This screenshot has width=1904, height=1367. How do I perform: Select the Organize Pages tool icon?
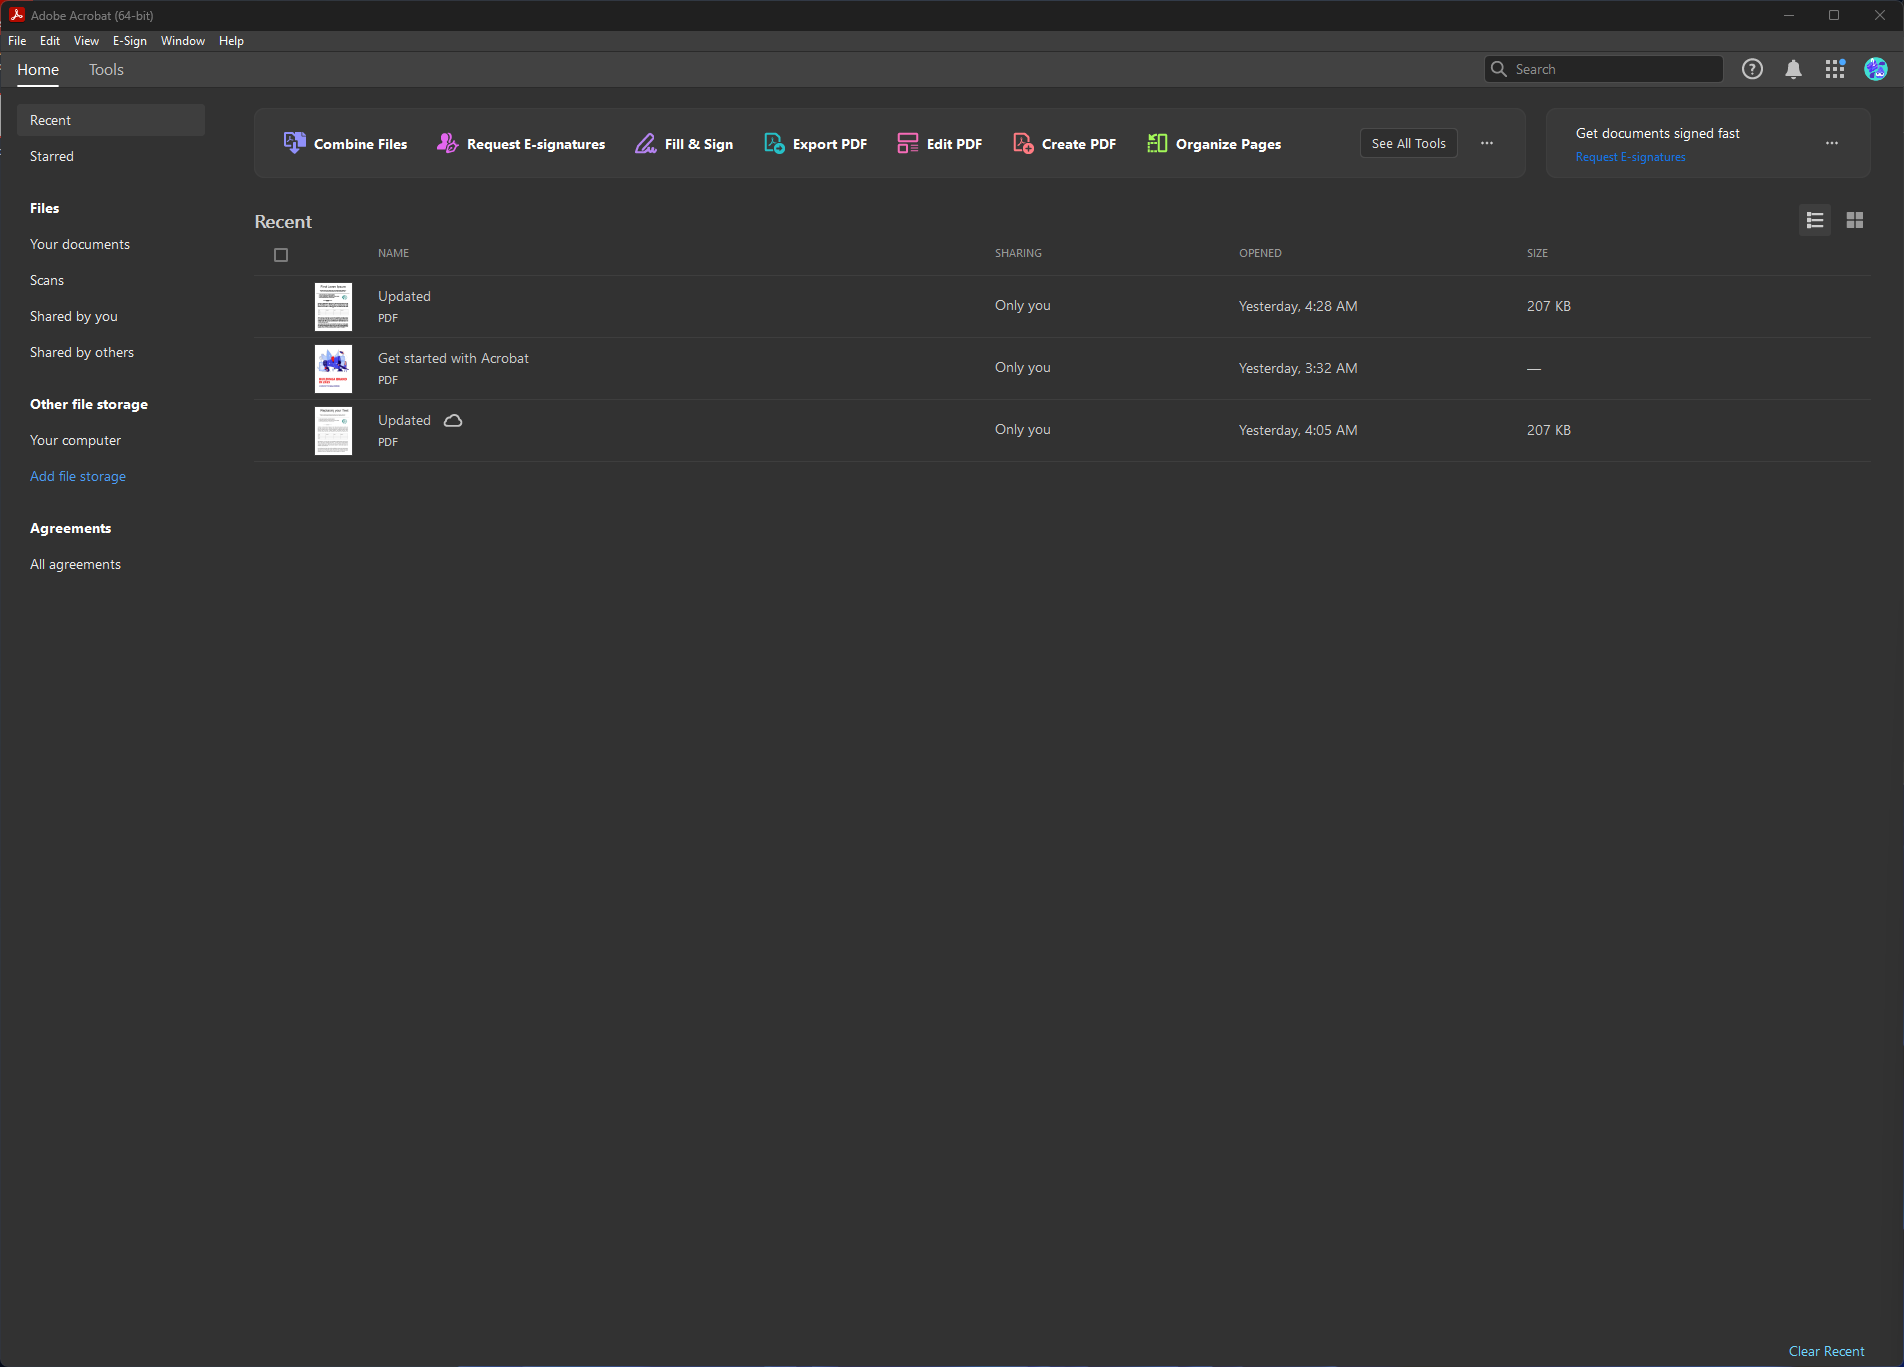[x=1157, y=143]
